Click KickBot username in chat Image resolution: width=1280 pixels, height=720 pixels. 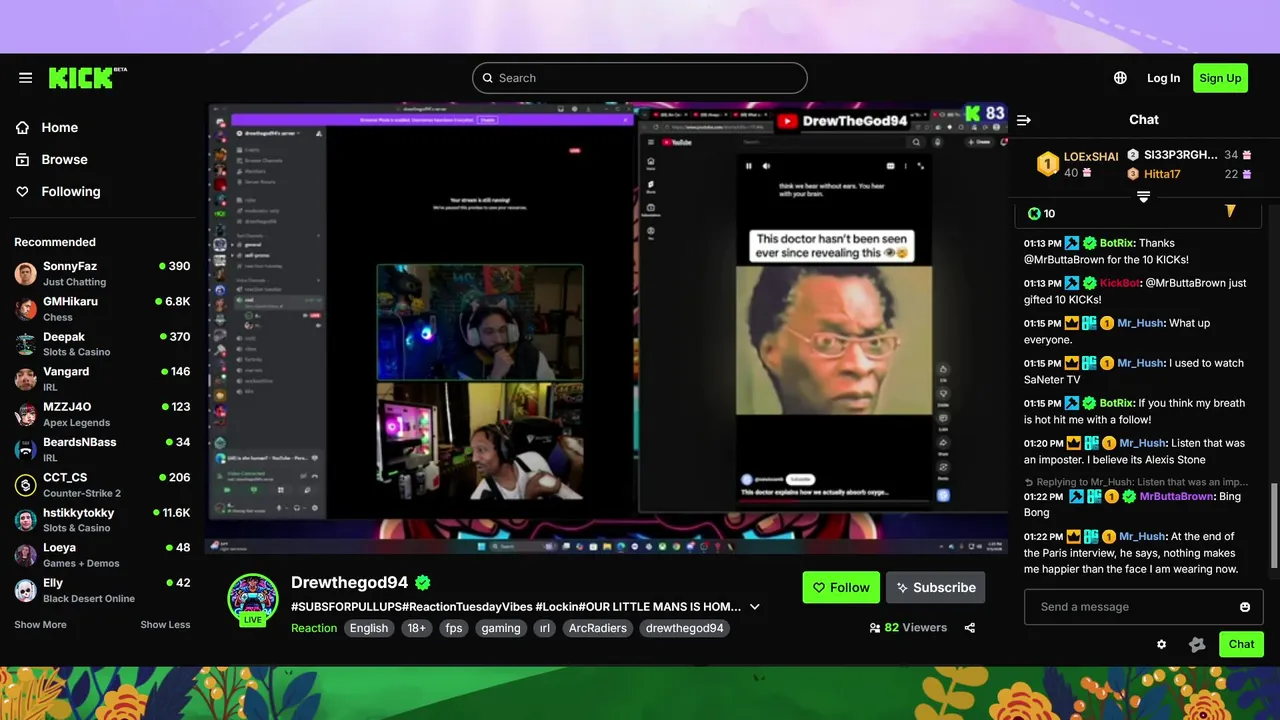(x=1120, y=283)
